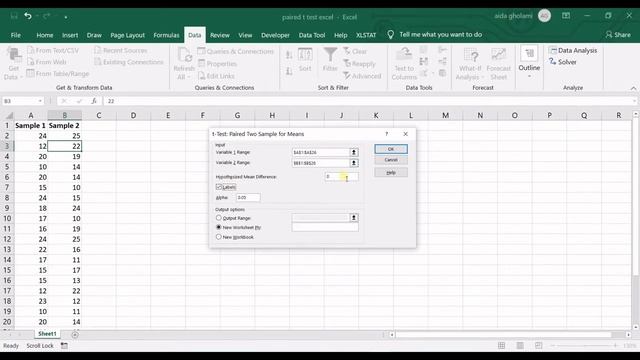Image resolution: width=640 pixels, height=360 pixels.
Task: Click Recent Sources
Action: point(121,50)
